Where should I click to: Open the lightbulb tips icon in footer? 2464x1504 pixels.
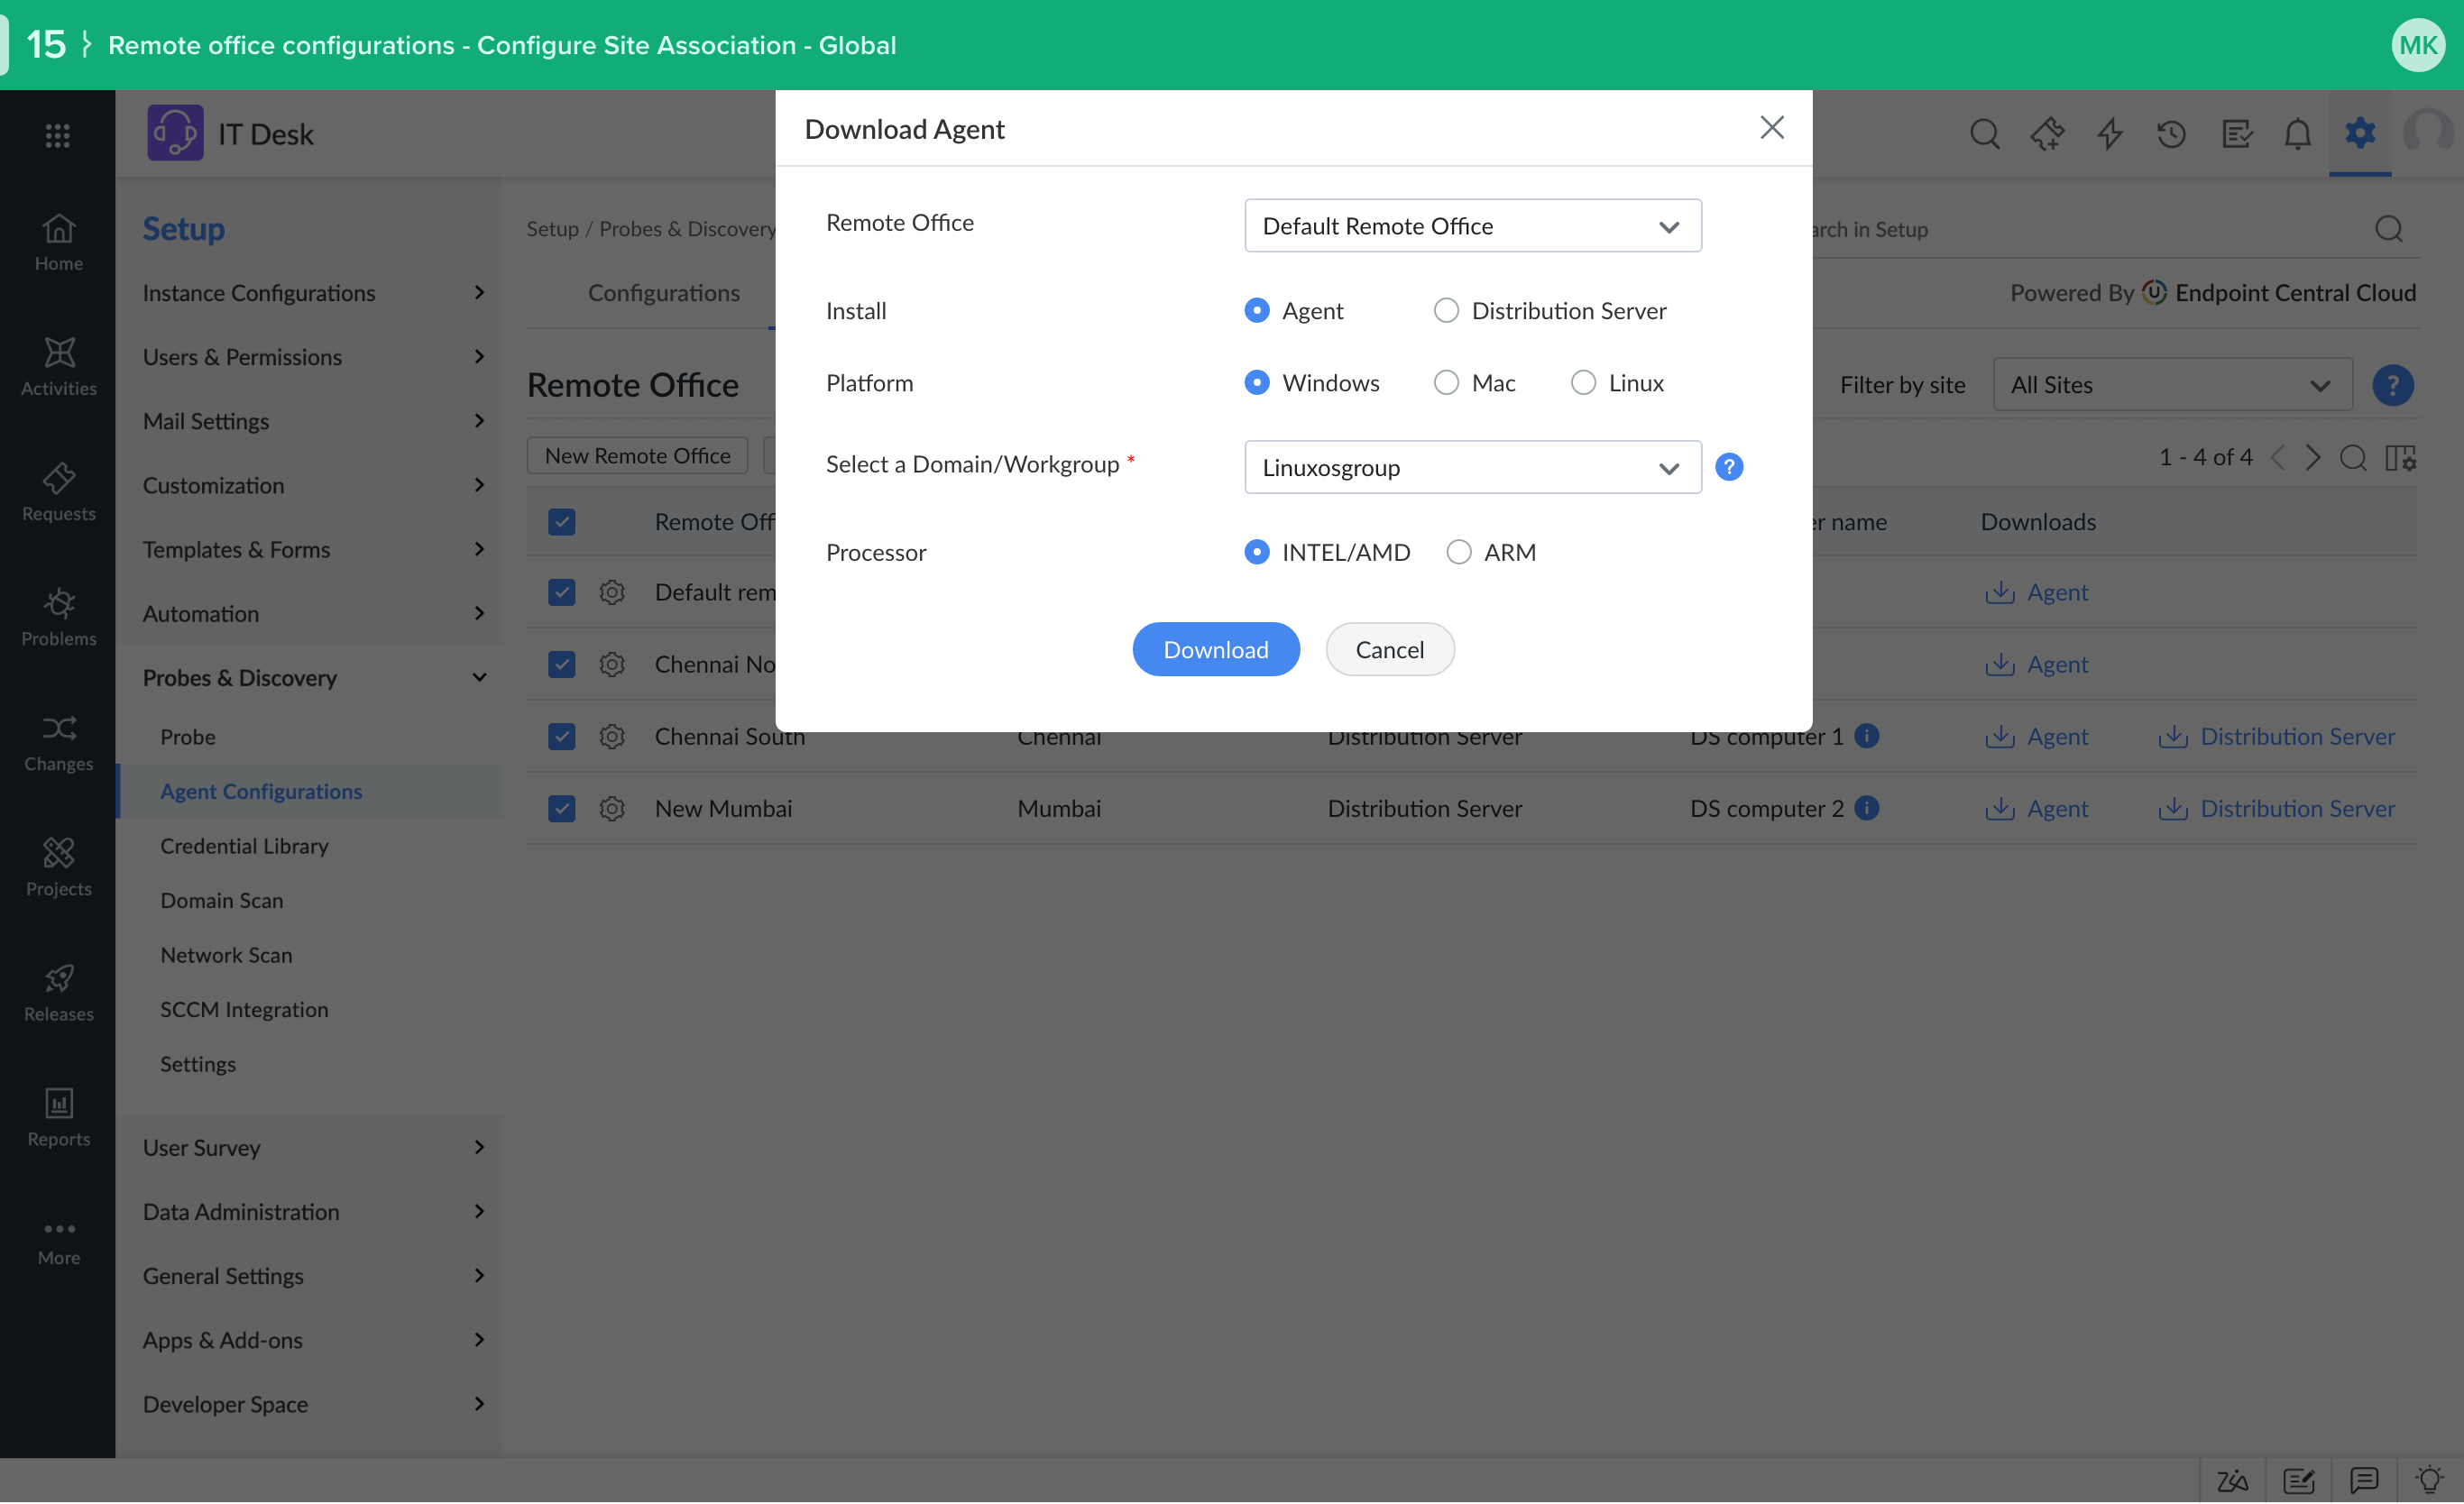click(2429, 1480)
